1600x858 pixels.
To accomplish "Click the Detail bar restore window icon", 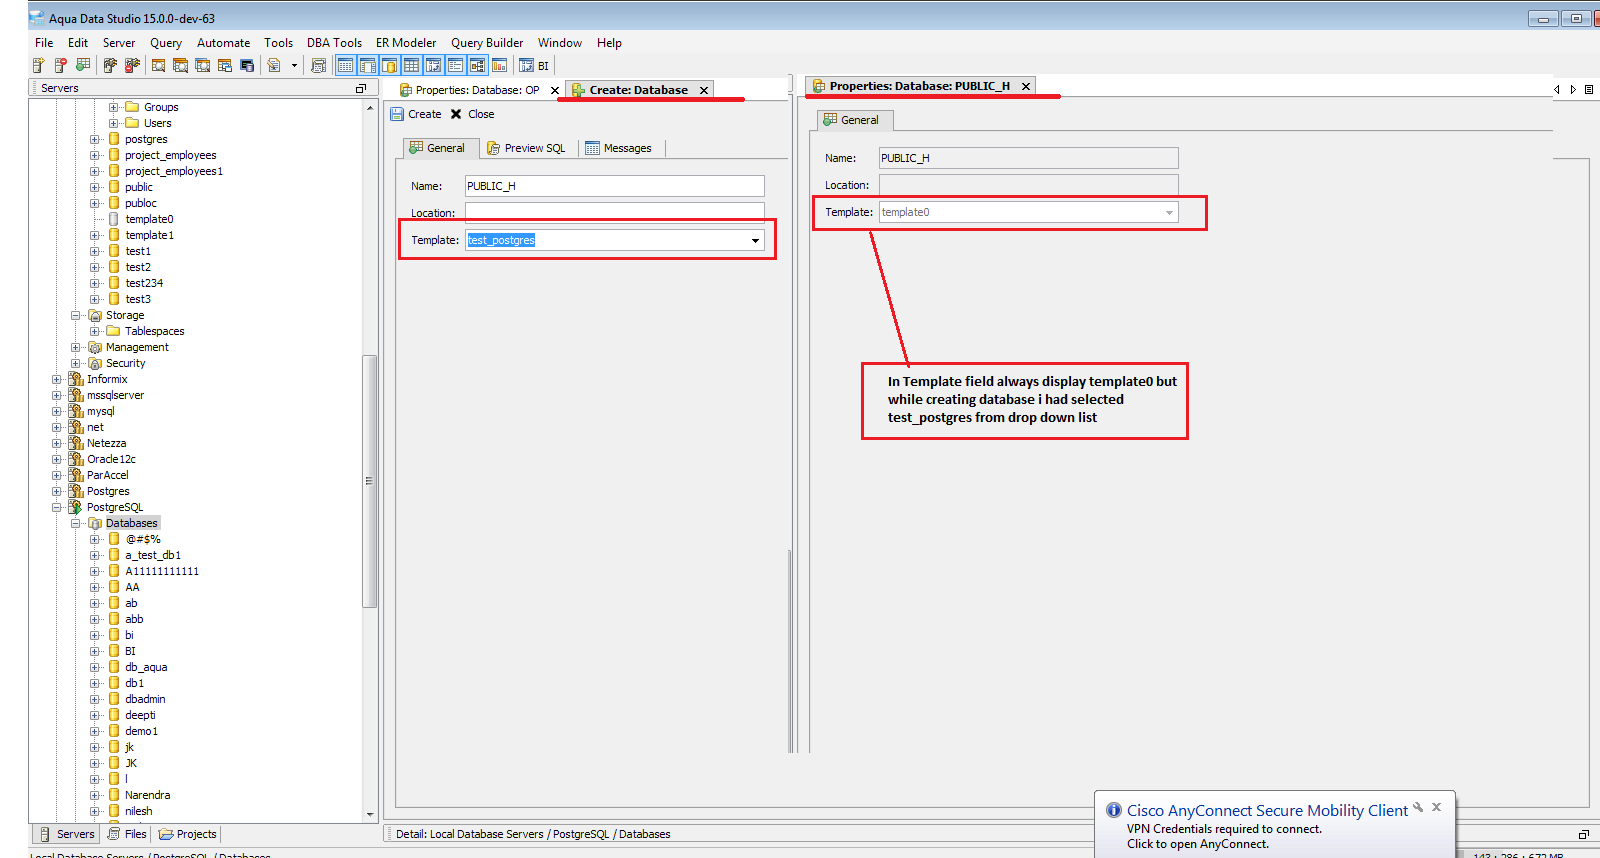I will [1584, 834].
